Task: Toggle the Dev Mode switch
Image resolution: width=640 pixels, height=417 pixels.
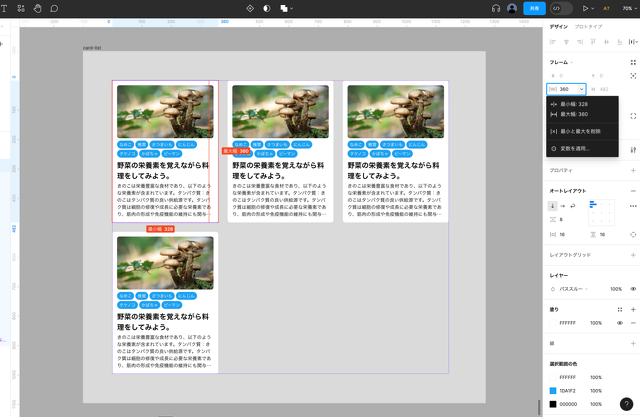Action: pos(560,8)
